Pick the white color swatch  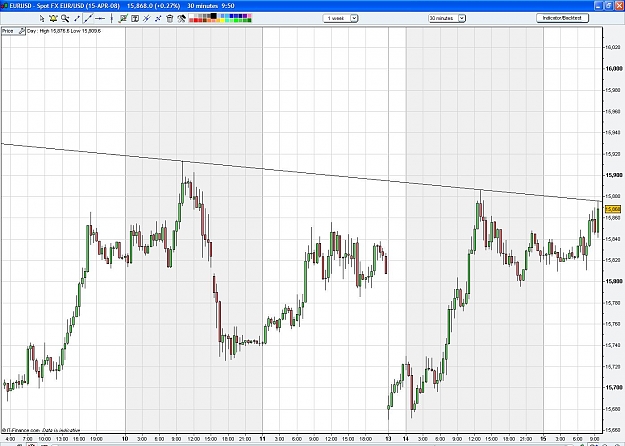(x=191, y=16)
